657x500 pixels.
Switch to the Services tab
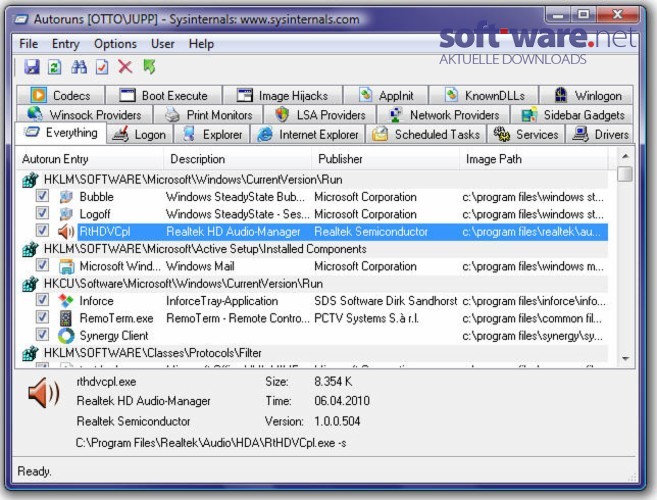(526, 135)
